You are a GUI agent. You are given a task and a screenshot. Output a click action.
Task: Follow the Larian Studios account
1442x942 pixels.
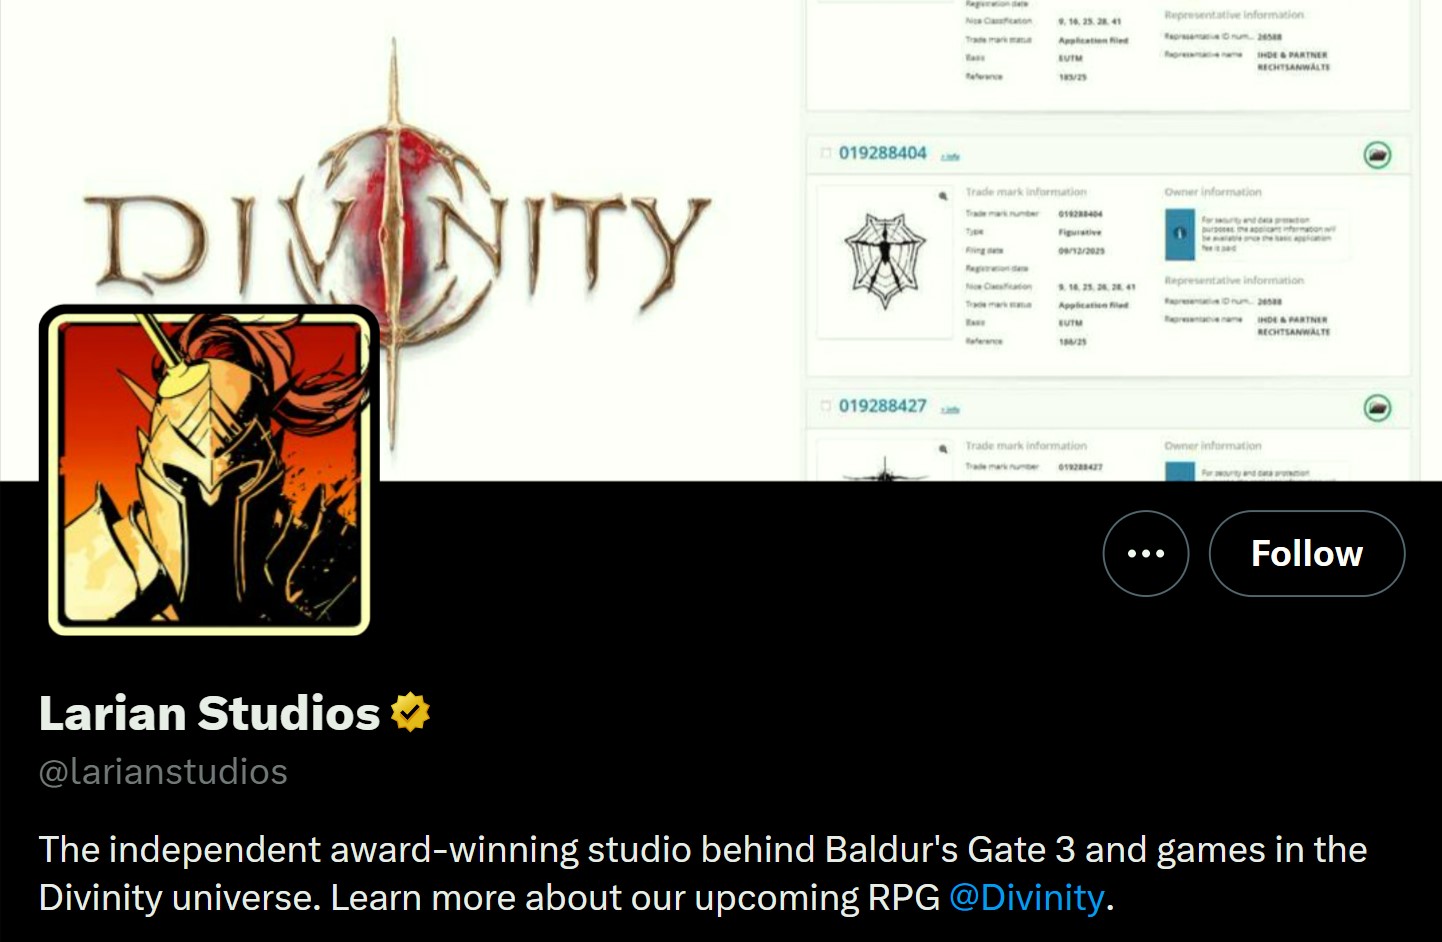point(1306,553)
